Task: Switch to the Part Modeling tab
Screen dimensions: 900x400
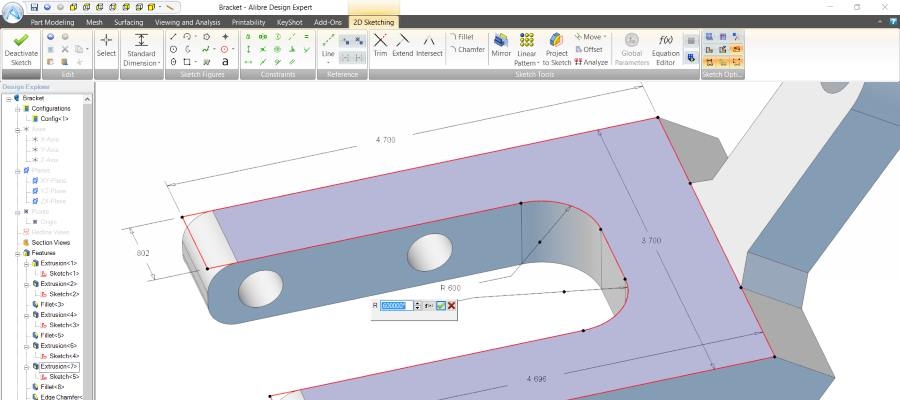Action: pyautogui.click(x=52, y=22)
